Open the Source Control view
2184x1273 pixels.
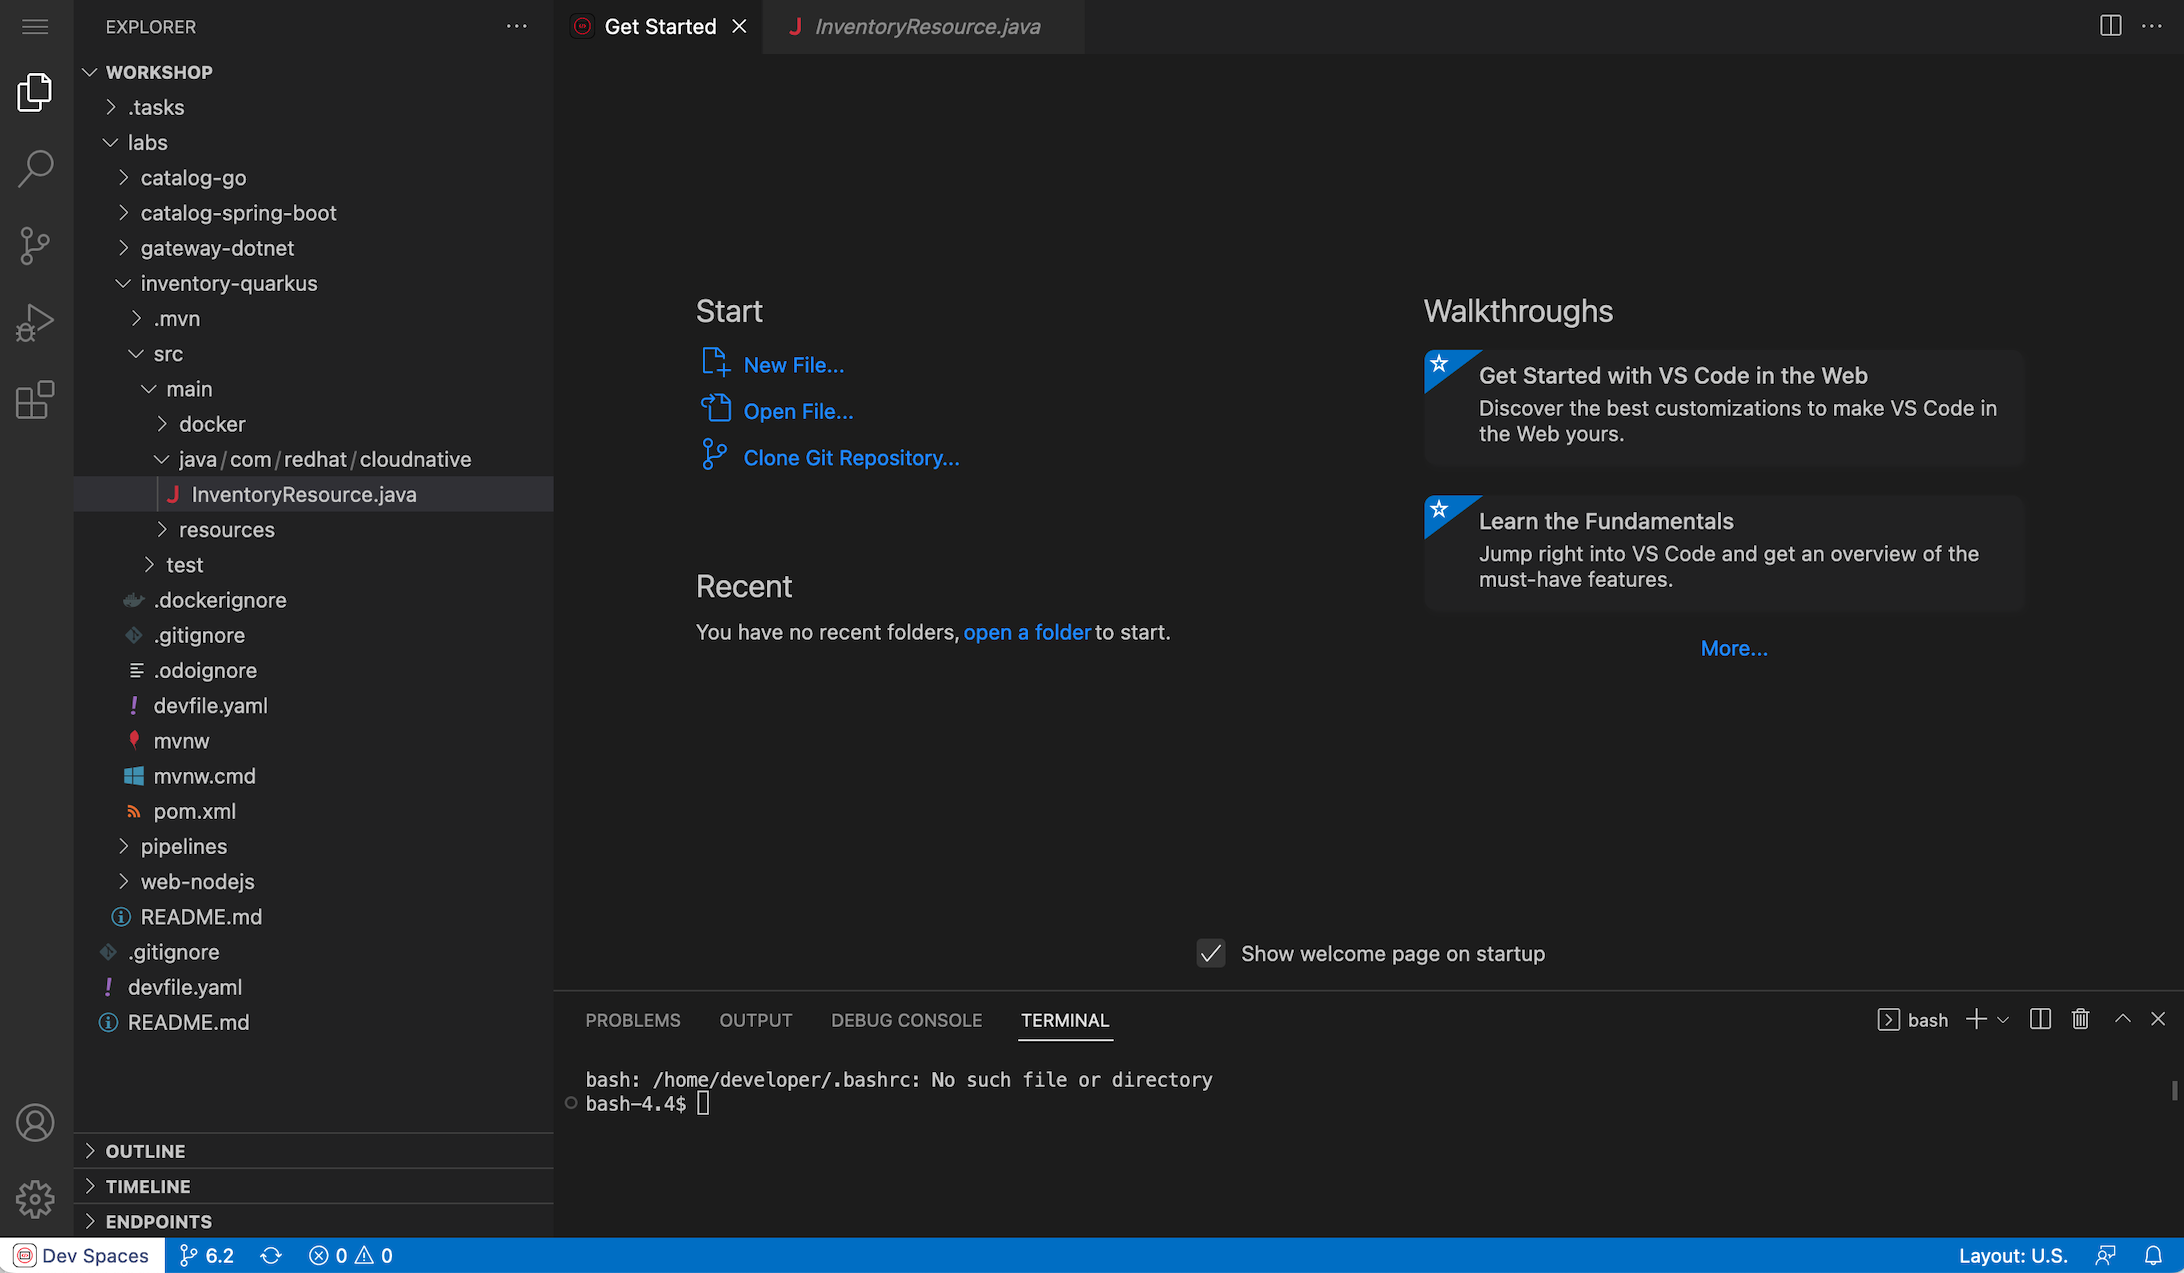point(35,245)
